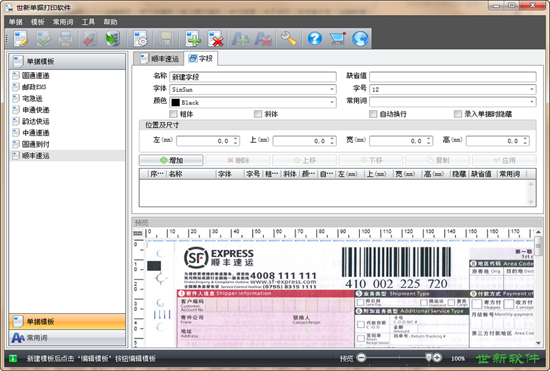Switch to the 顺丰速运 tab
Screen dimensions: 550x371
pyautogui.click(x=159, y=59)
